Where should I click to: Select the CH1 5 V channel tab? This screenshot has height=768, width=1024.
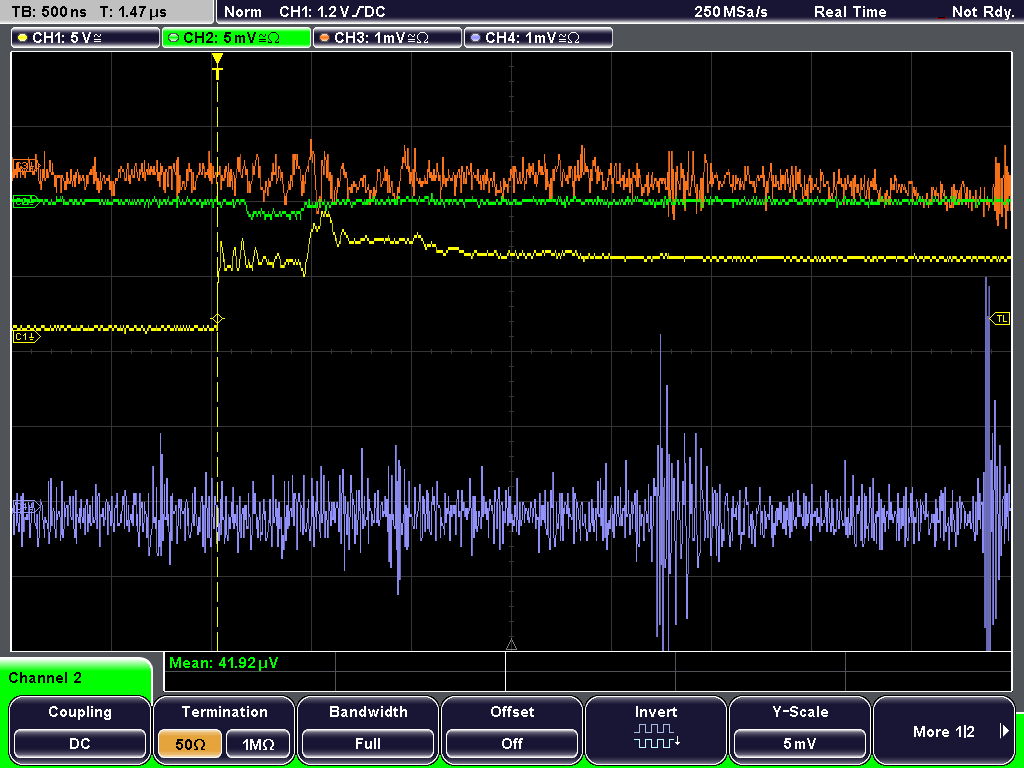click(85, 38)
